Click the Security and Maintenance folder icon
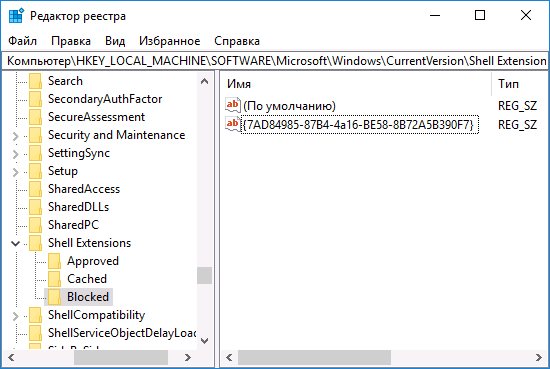 point(35,135)
